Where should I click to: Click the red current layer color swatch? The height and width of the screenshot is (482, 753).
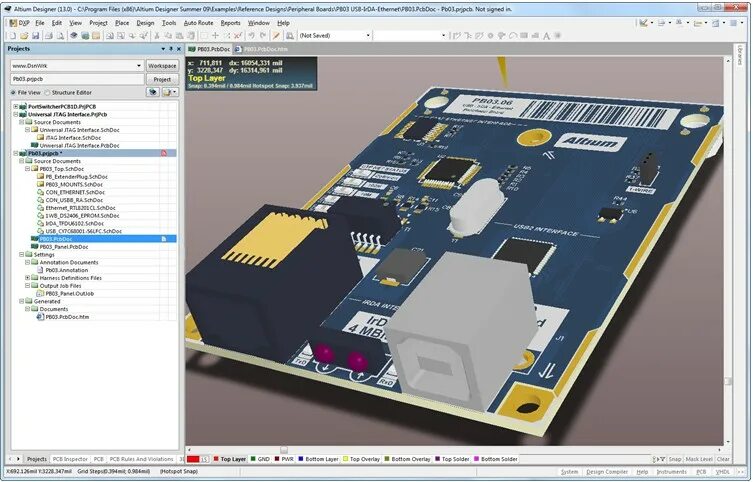pyautogui.click(x=193, y=459)
